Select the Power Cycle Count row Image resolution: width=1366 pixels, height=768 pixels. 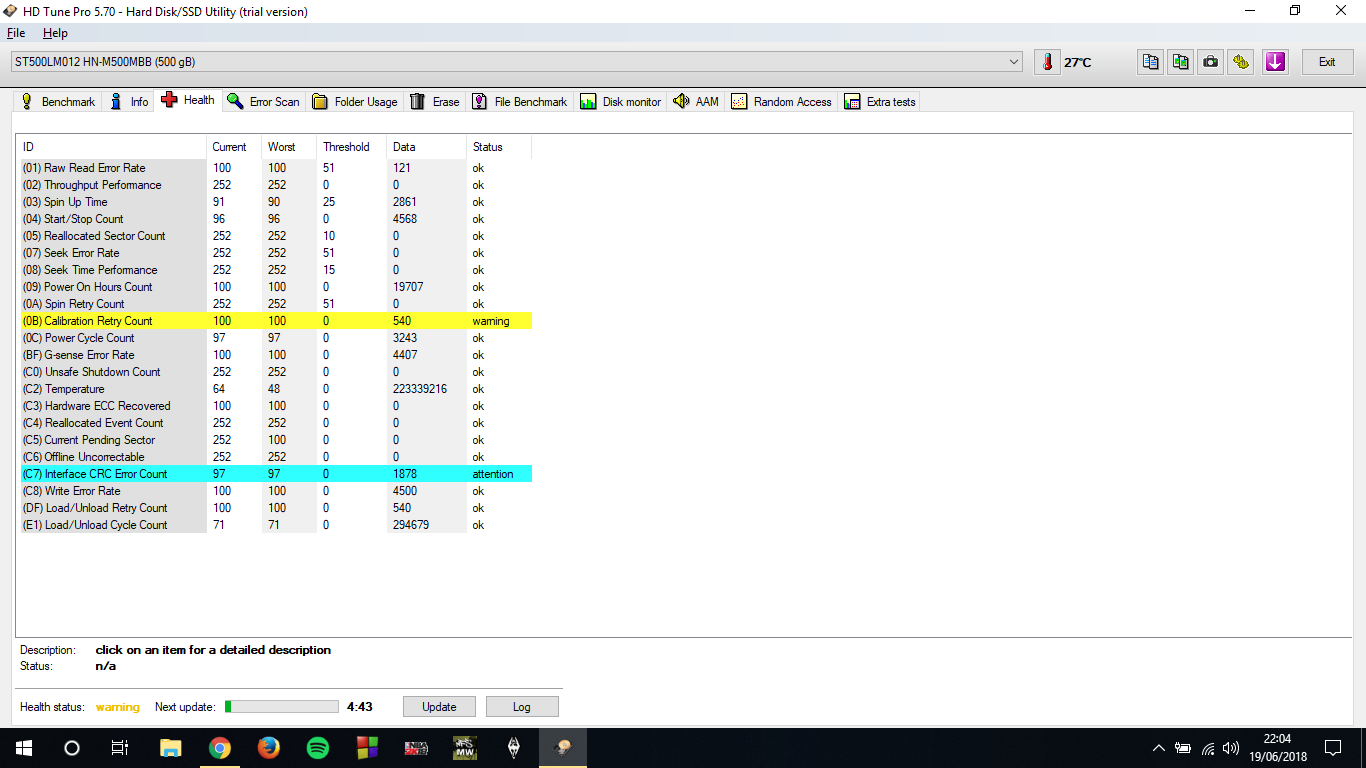(276, 338)
